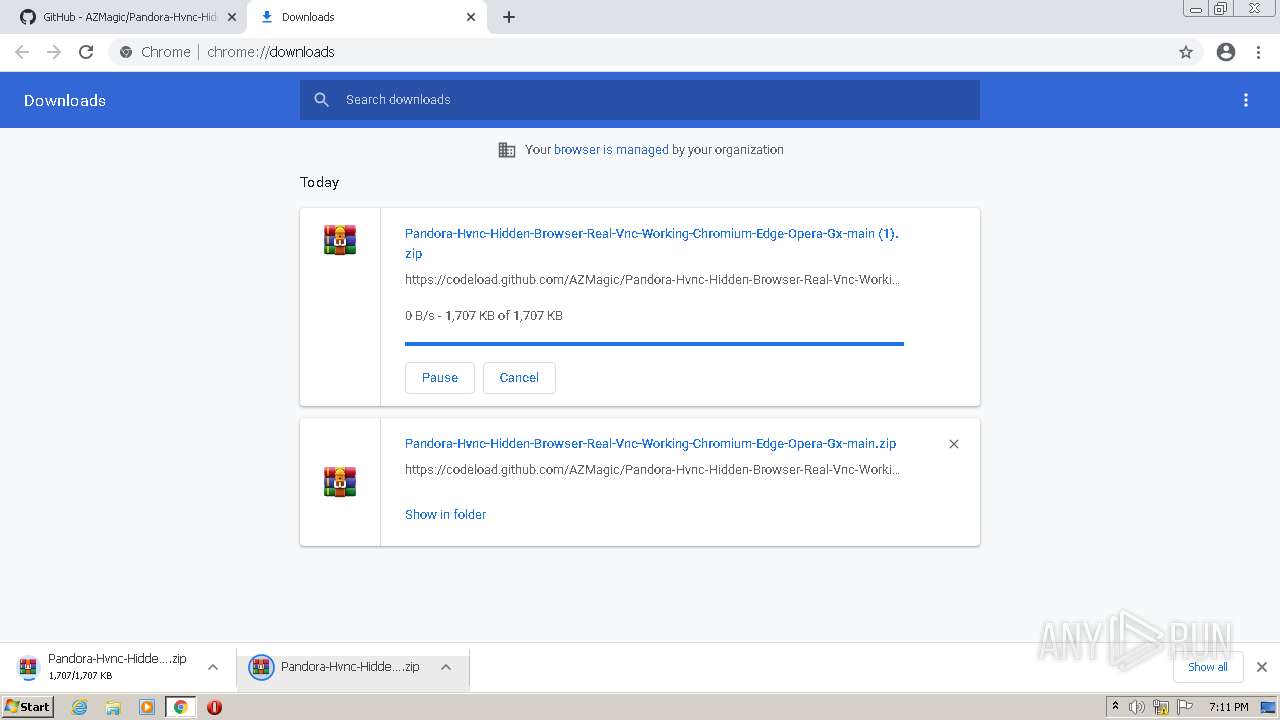1280x720 pixels.
Task: Remove Gx-main.zip from downloads list
Action: (x=954, y=444)
